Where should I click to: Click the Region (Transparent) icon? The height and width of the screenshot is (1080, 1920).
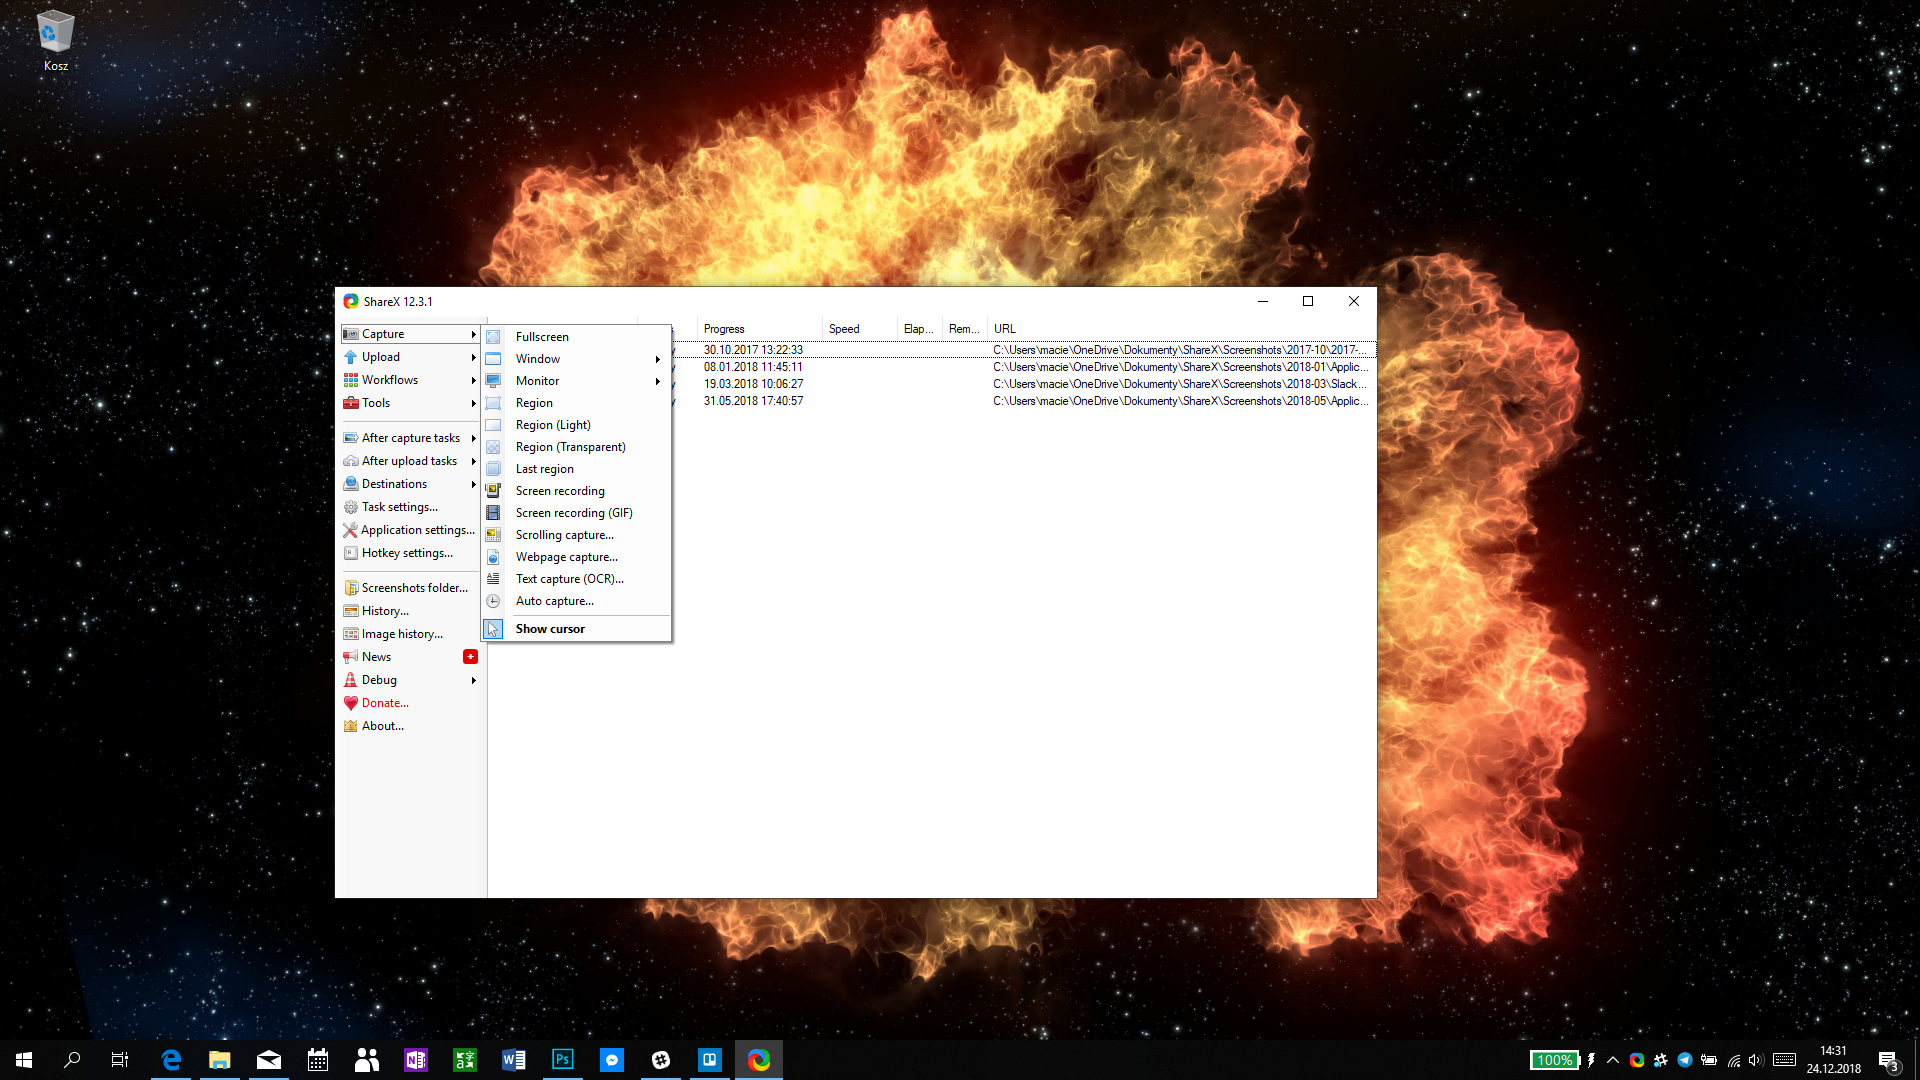click(x=493, y=447)
